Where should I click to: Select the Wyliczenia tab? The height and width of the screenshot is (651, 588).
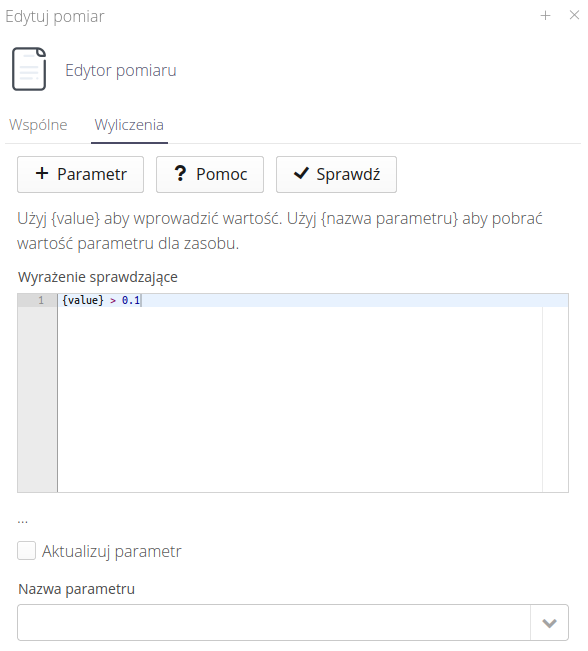(129, 125)
